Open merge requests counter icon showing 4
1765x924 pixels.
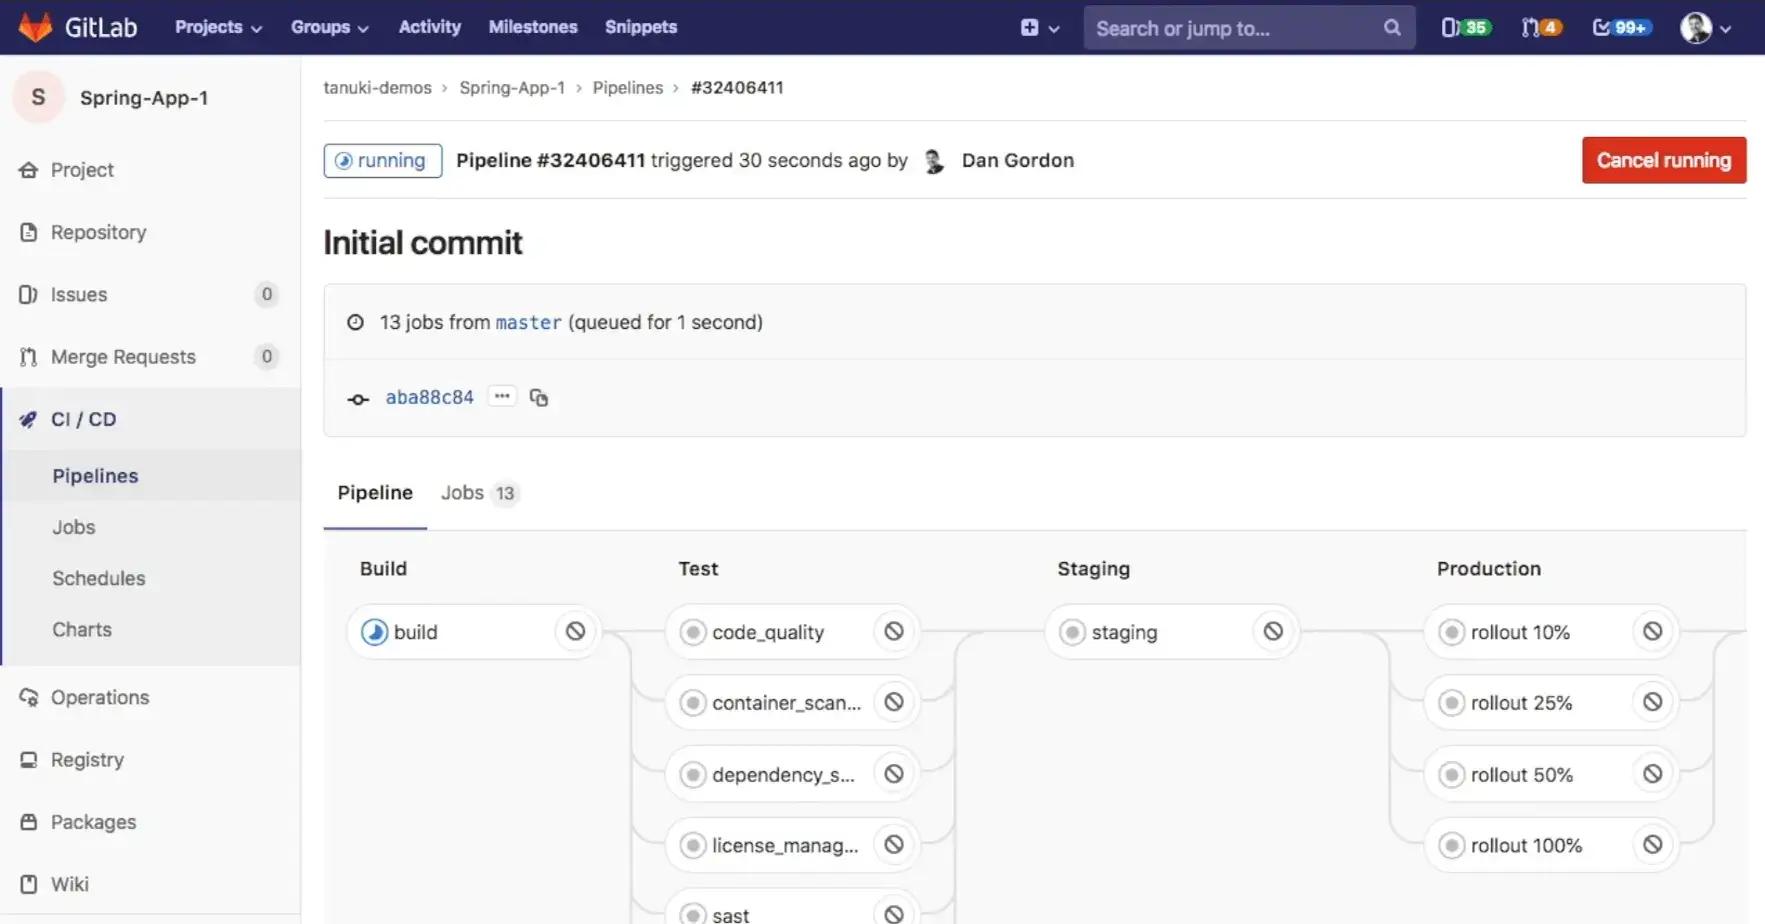pos(1541,28)
